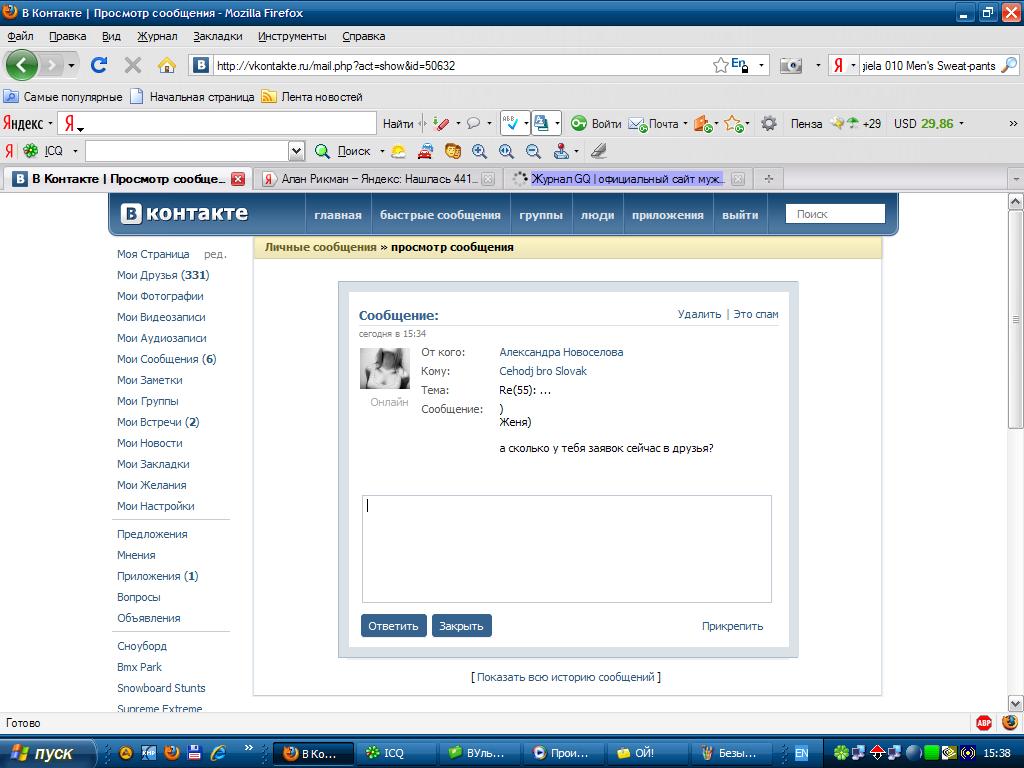Click the spell check icon in the Yandex bar

[x=510, y=123]
